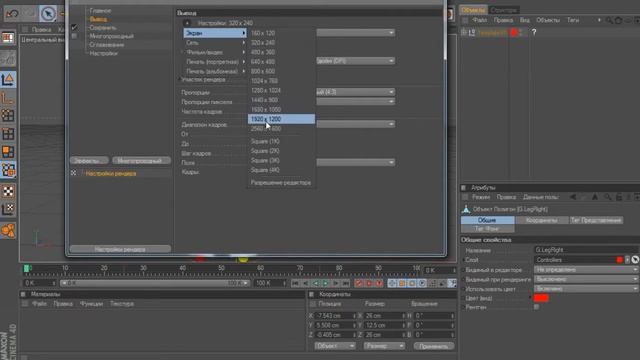
Task: Open the Пропорции 4:3 dropdown
Action: [x=356, y=92]
